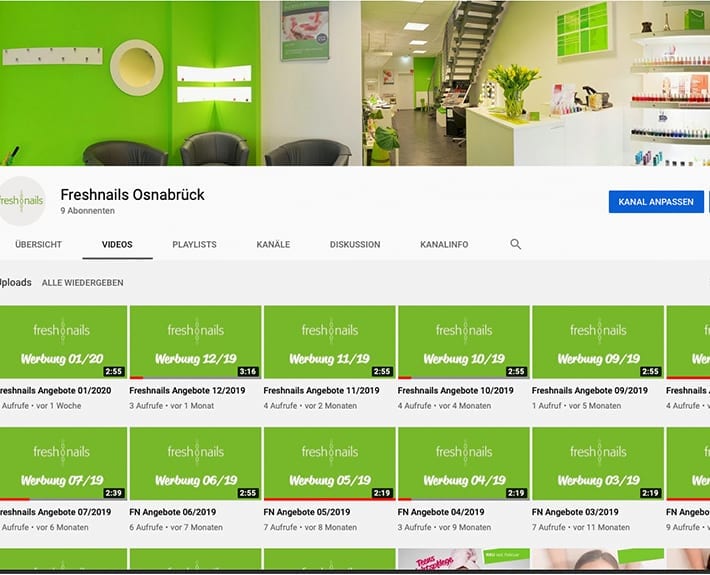710x575 pixels.
Task: Open the PLAYLISTS tab
Action: tap(194, 244)
